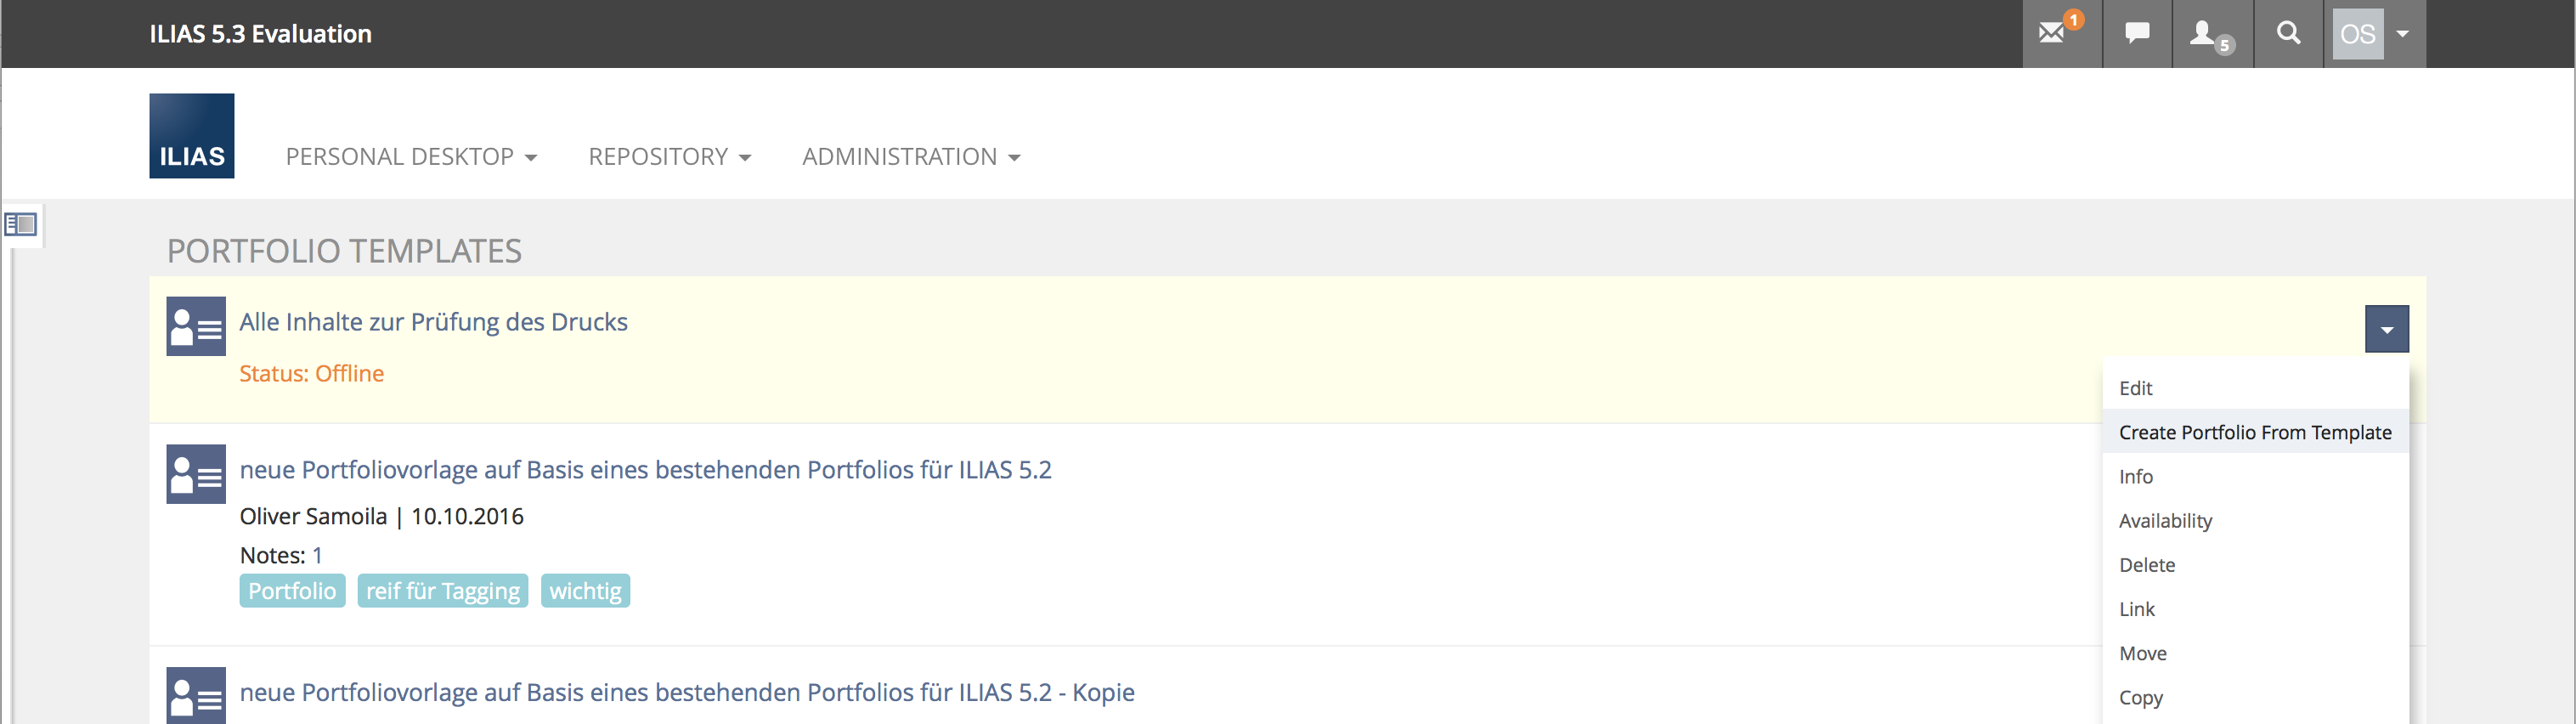Viewport: 2576px width, 724px height.
Task: Click the Notes count '1' link
Action: point(317,555)
